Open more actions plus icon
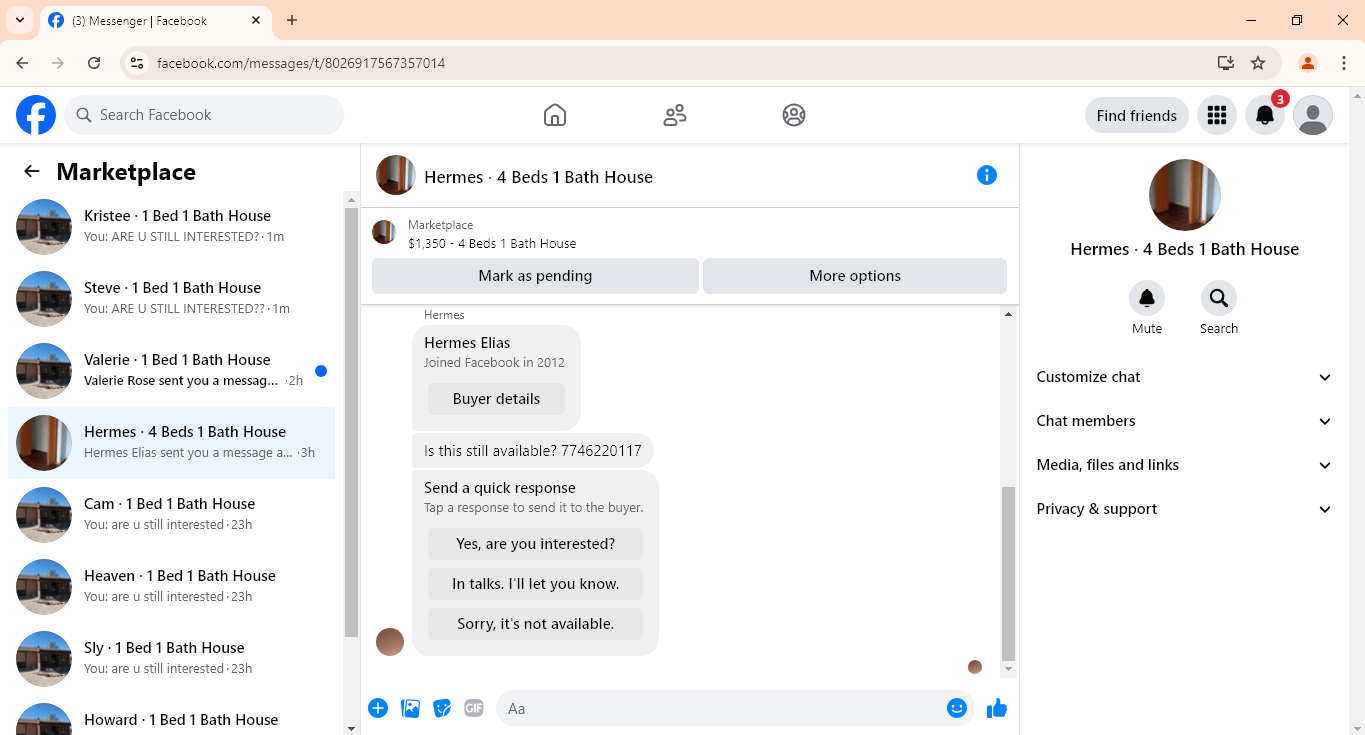Viewport: 1365px width, 735px height. click(x=378, y=708)
